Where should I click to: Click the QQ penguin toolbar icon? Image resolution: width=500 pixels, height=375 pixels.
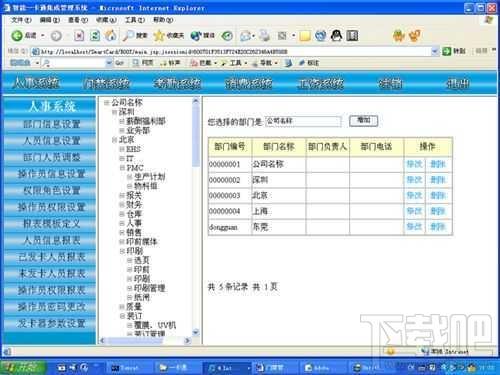coord(336,35)
